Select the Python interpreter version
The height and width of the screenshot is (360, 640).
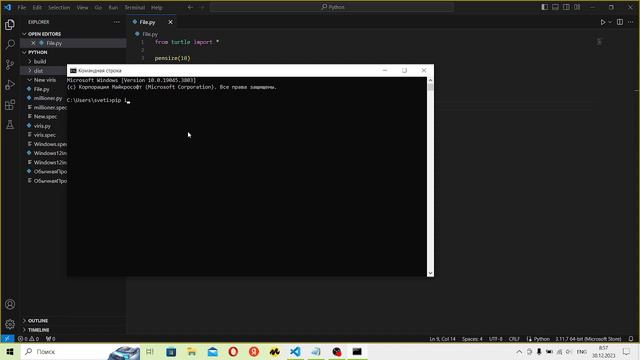click(x=588, y=339)
